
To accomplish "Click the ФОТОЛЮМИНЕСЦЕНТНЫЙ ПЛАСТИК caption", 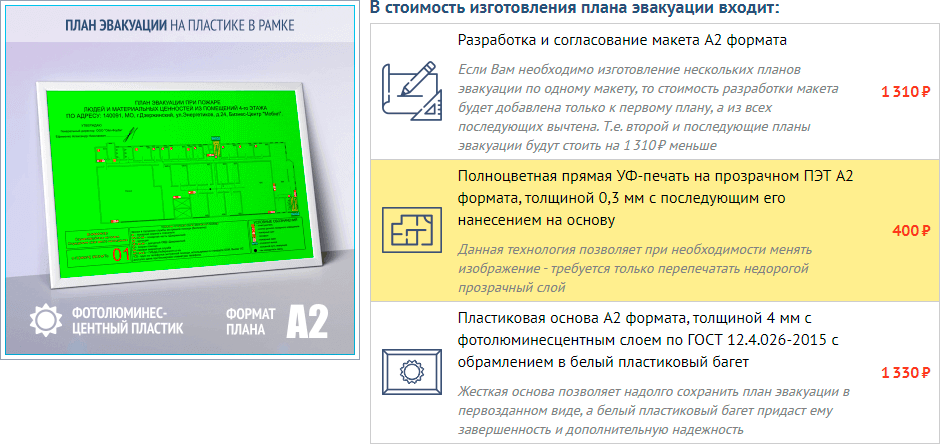I will tap(125, 320).
